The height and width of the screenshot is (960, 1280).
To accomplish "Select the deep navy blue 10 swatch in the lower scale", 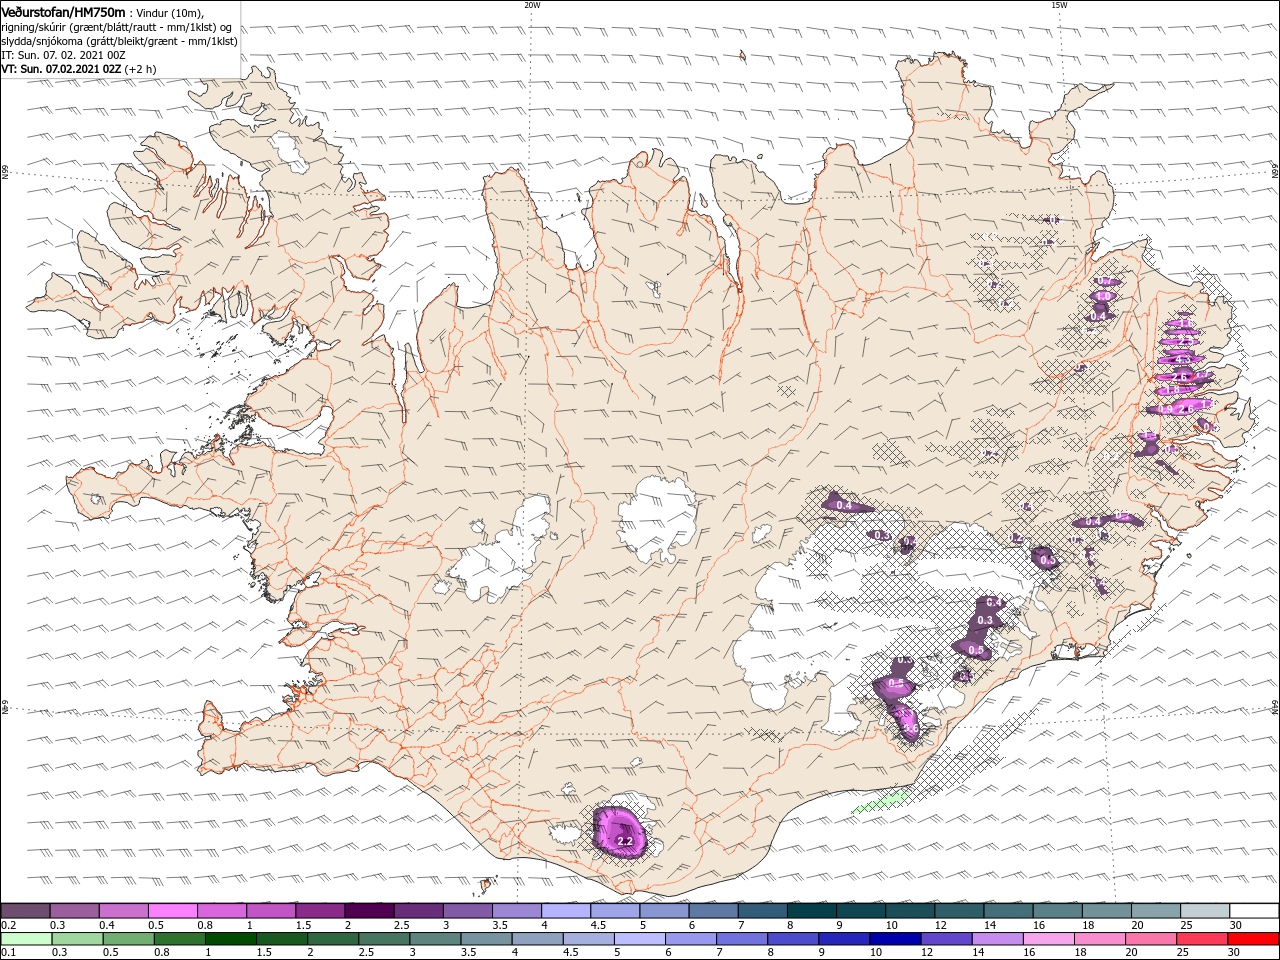I will click(895, 939).
